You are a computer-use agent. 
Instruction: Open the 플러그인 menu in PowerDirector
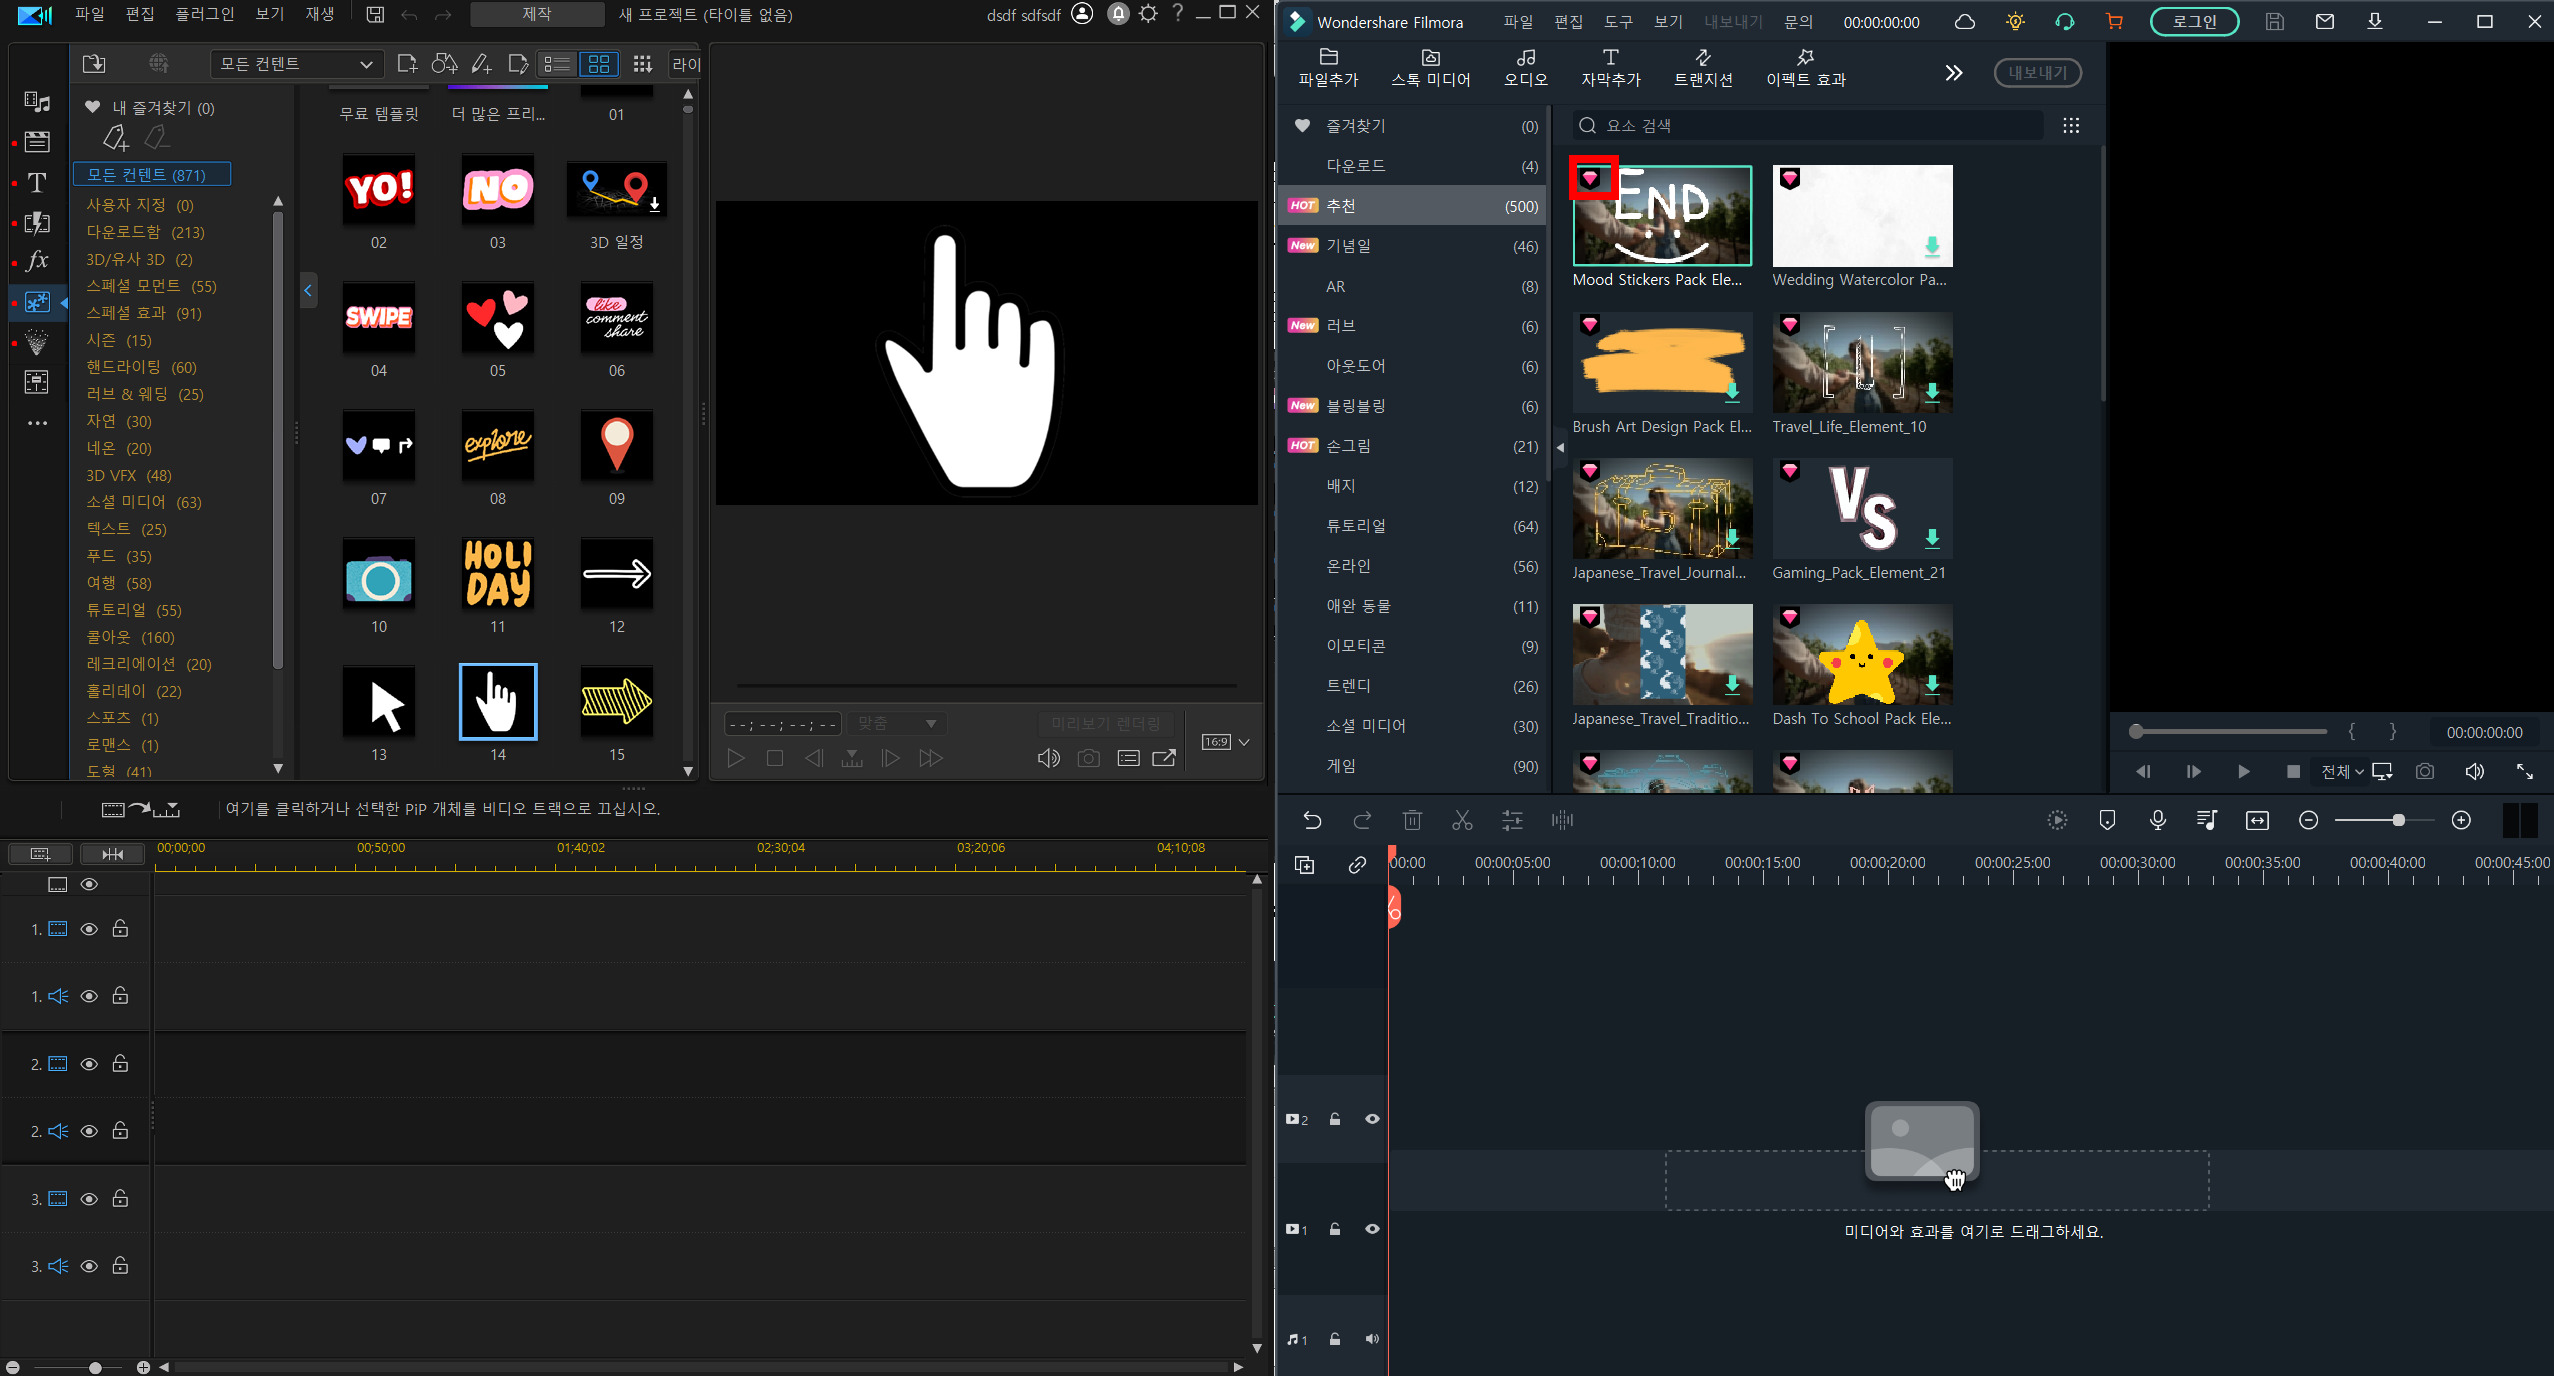[x=204, y=14]
